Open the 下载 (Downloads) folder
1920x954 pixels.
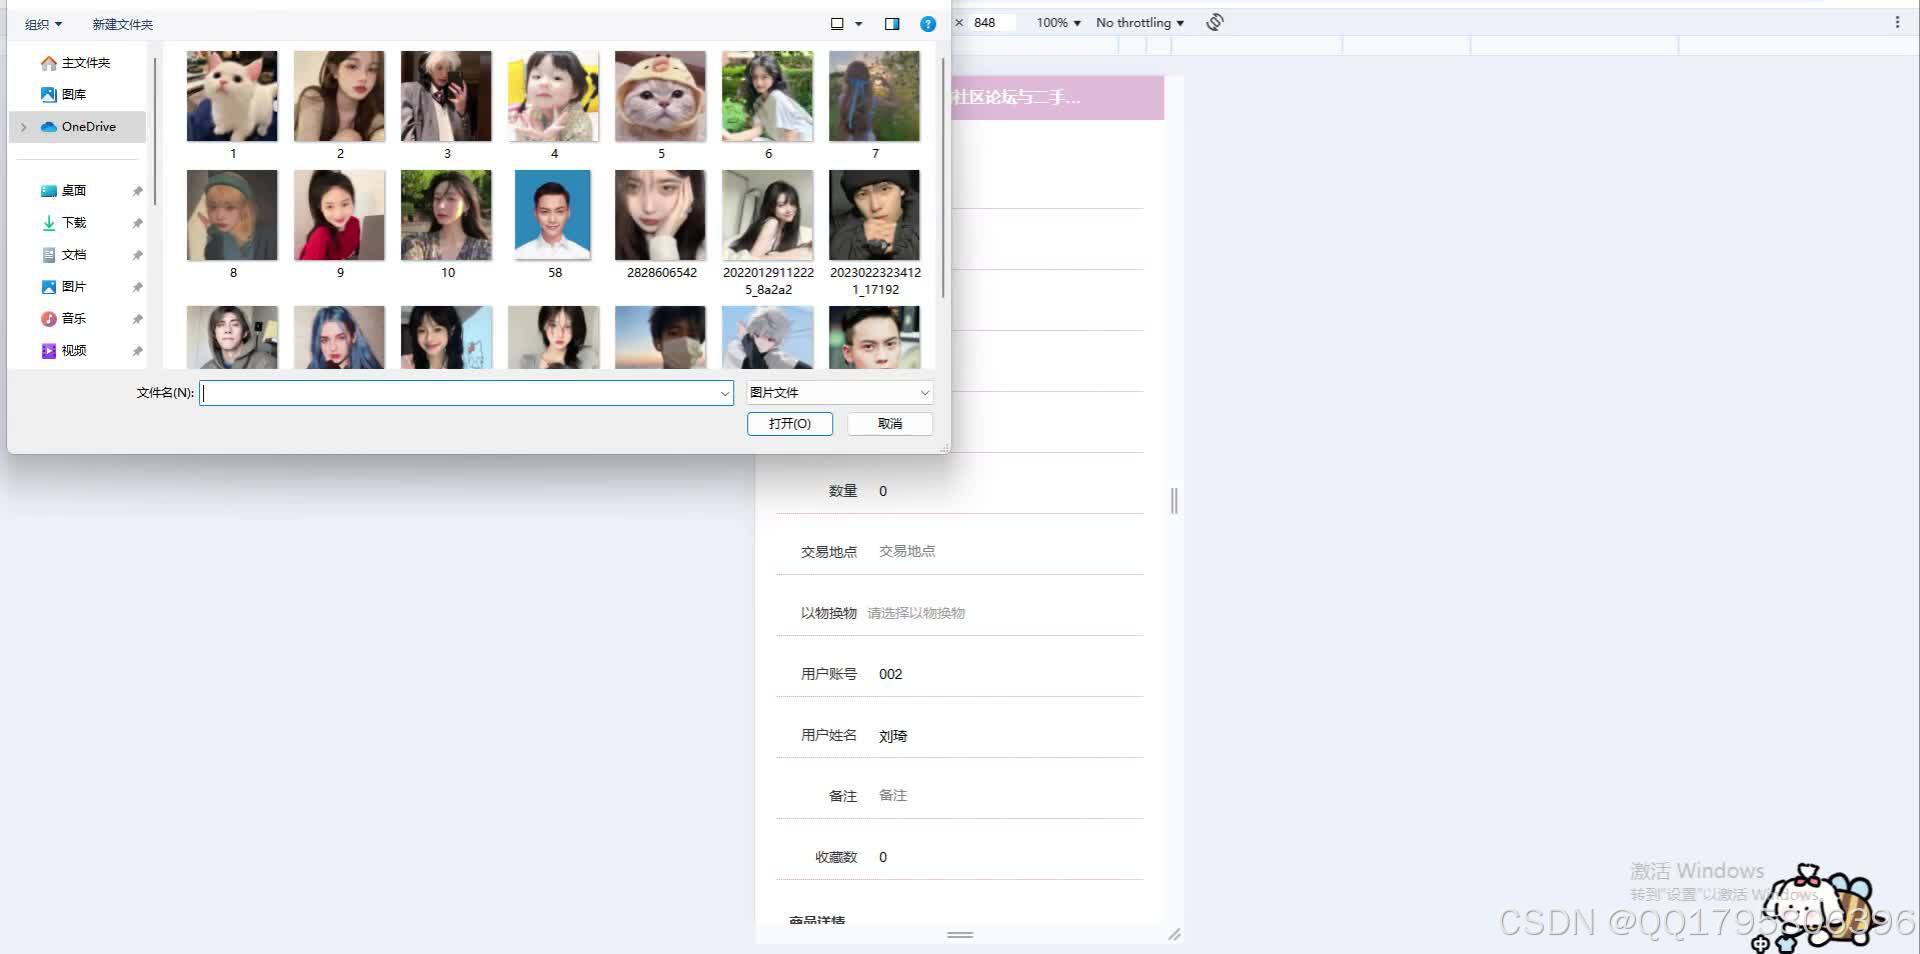pos(71,222)
